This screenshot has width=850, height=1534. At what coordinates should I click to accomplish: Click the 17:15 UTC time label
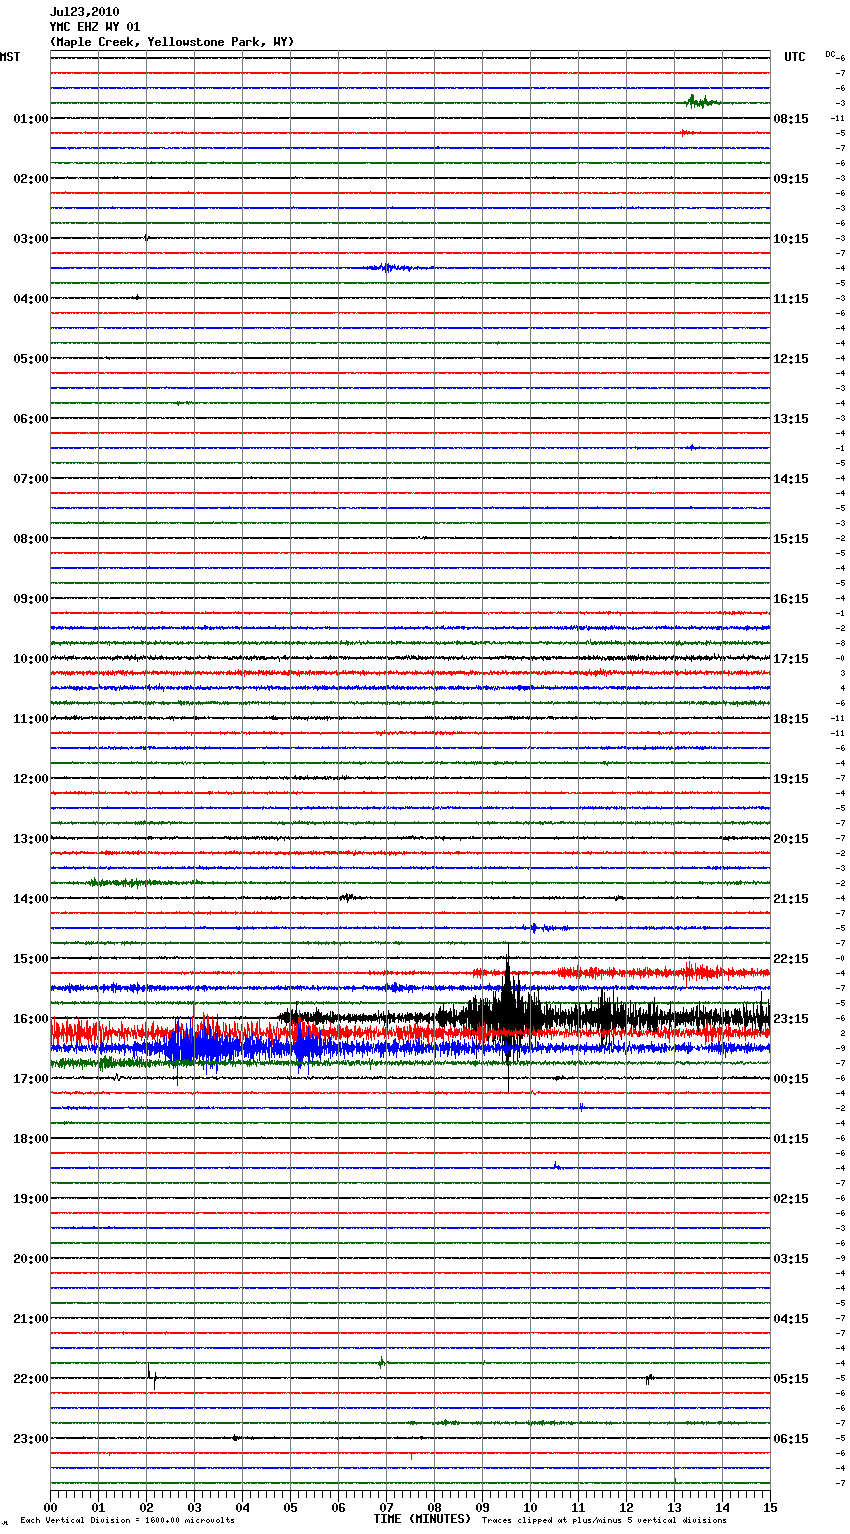[x=791, y=659]
